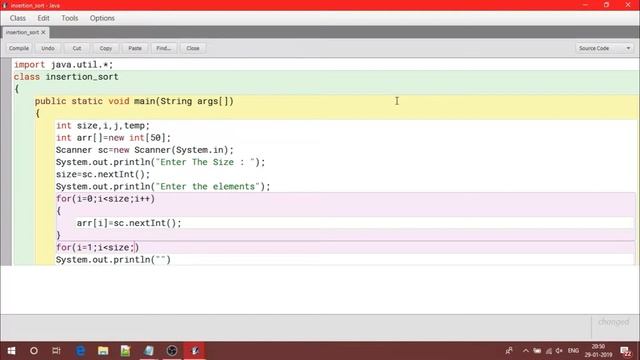This screenshot has width=640, height=360.
Task: Click the 'for(i=0;i<size;i++)' line
Action: [105, 199]
